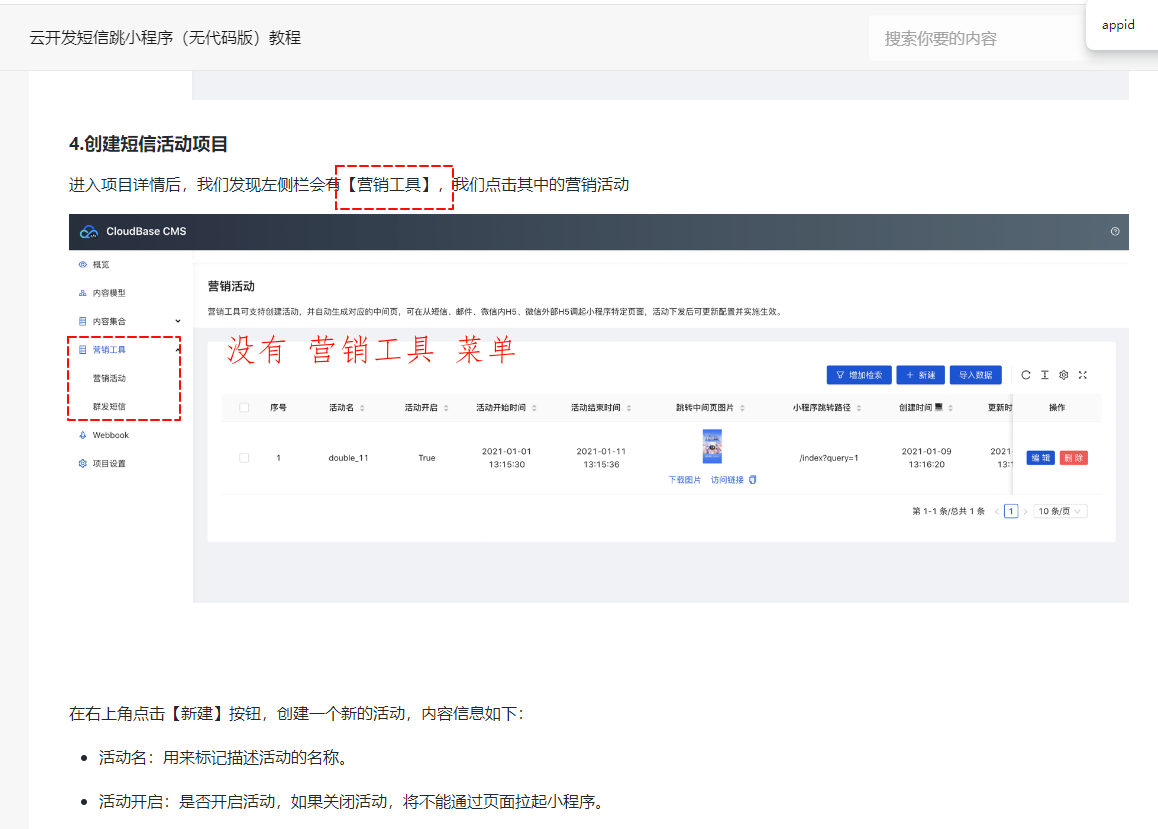The image size is (1158, 829).
Task: Sort by 跳转中间页图片 column arrows
Action: point(742,407)
